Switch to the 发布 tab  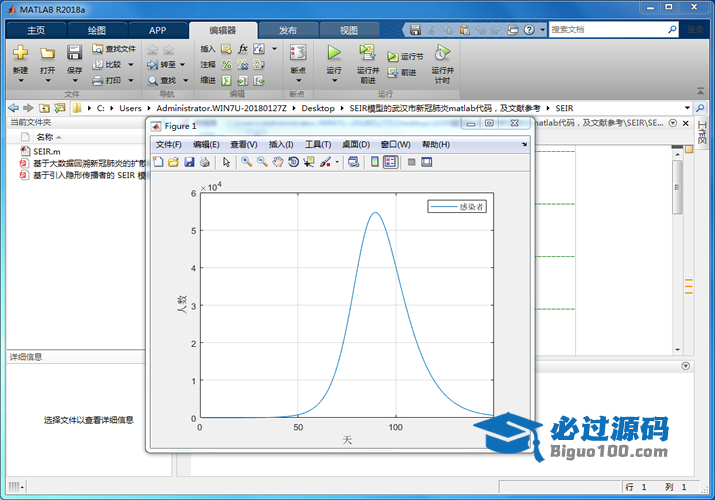(288, 30)
